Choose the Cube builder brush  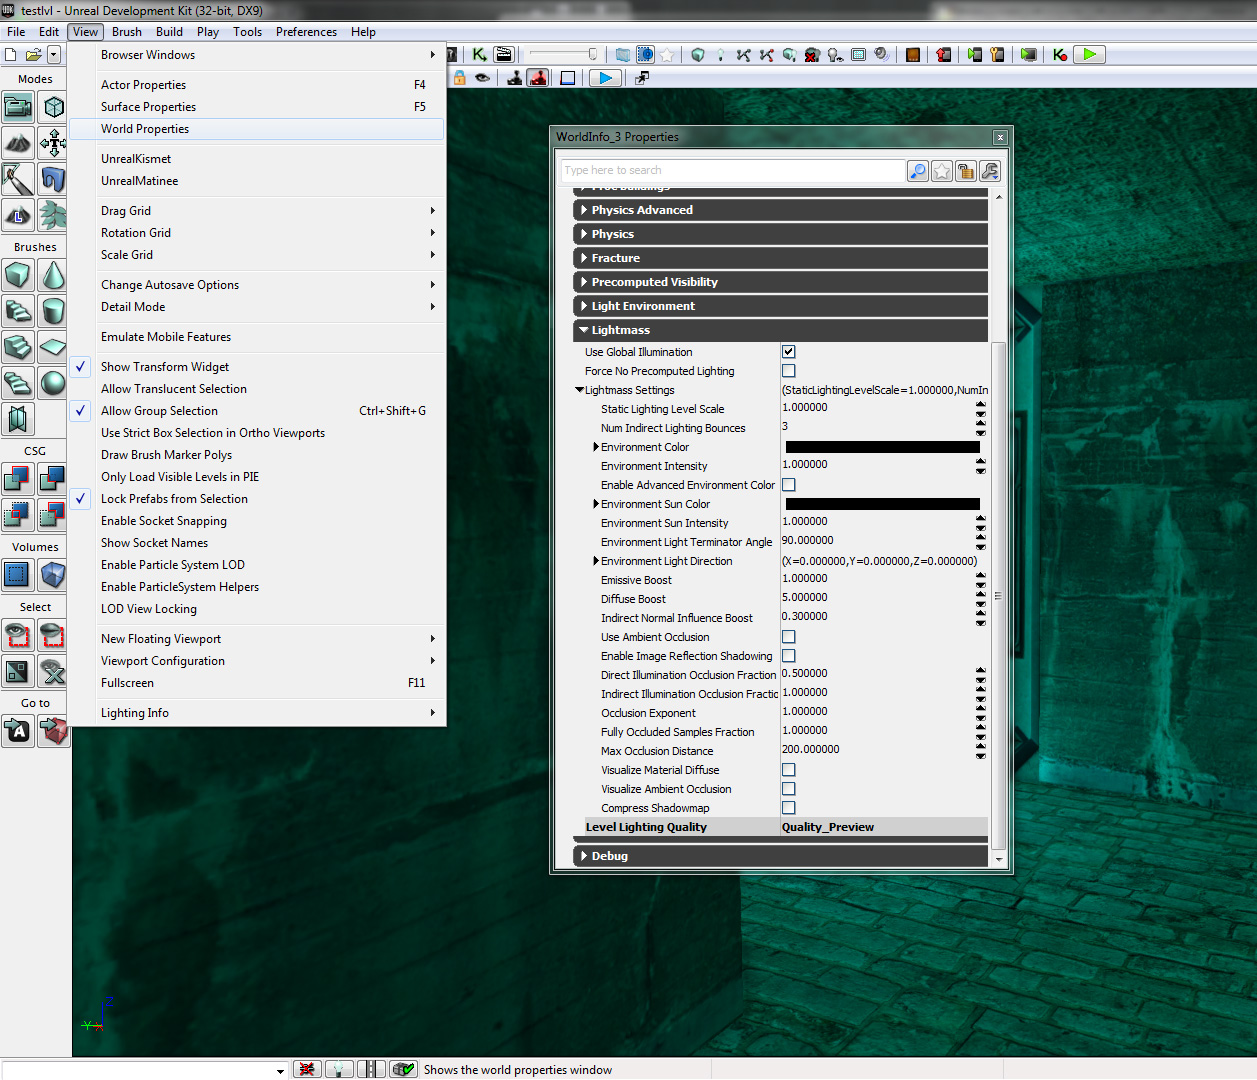pyautogui.click(x=18, y=275)
